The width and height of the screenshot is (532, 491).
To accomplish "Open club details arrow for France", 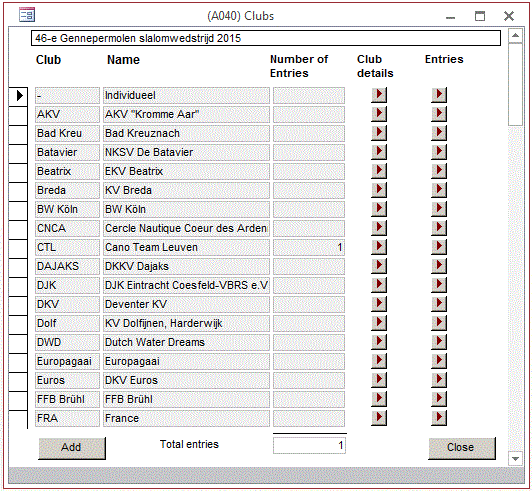I will [379, 418].
